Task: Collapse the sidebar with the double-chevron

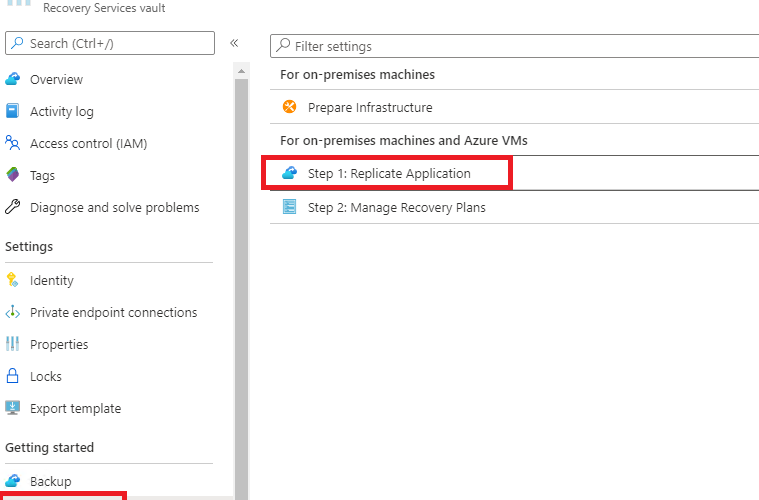Action: [x=234, y=43]
